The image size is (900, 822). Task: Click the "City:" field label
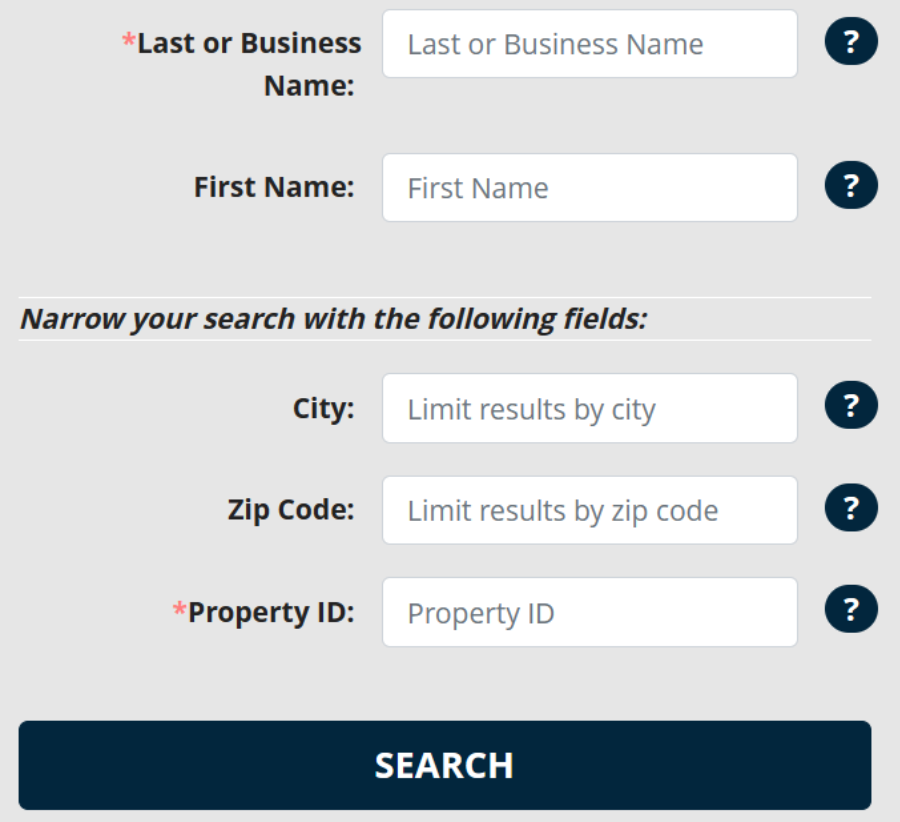pyautogui.click(x=323, y=408)
